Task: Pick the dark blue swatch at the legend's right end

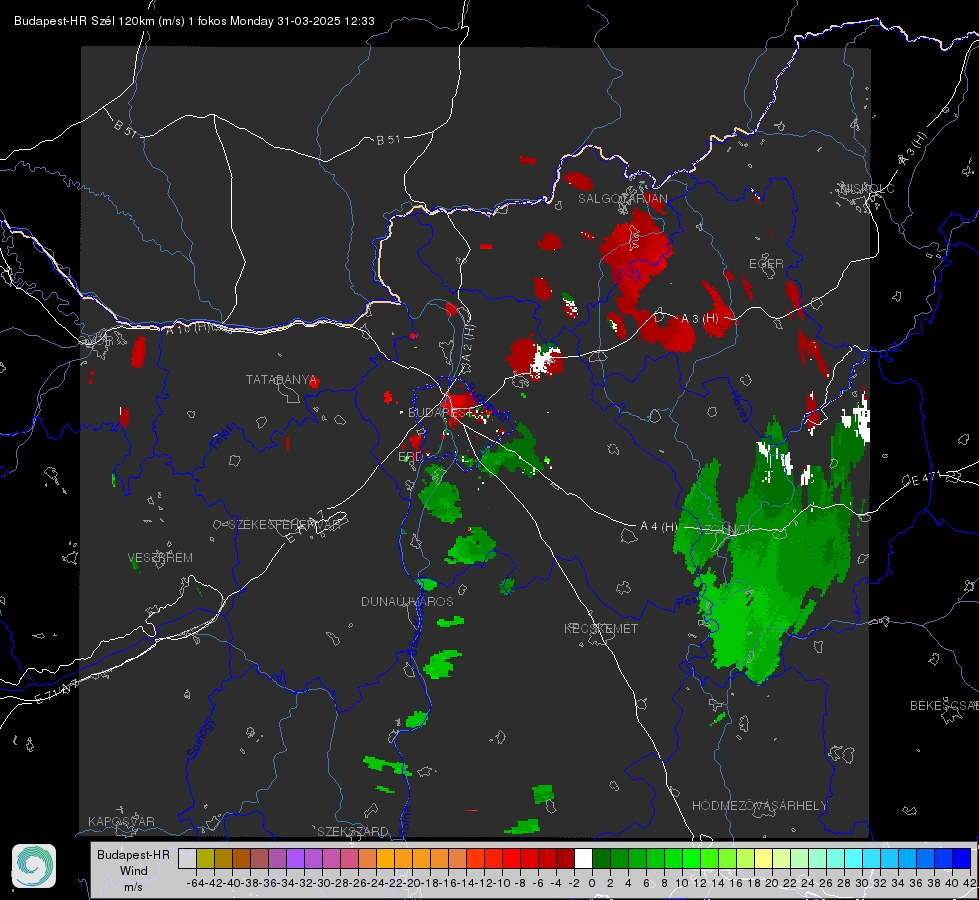Action: [x=962, y=859]
